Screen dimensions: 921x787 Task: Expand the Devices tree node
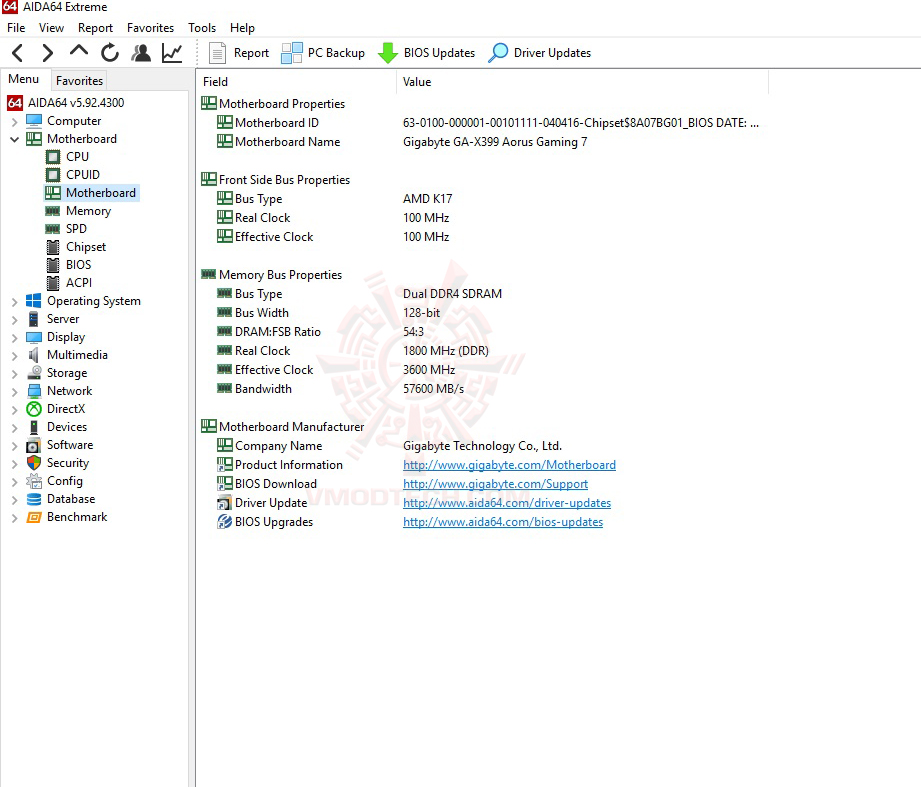click(15, 428)
